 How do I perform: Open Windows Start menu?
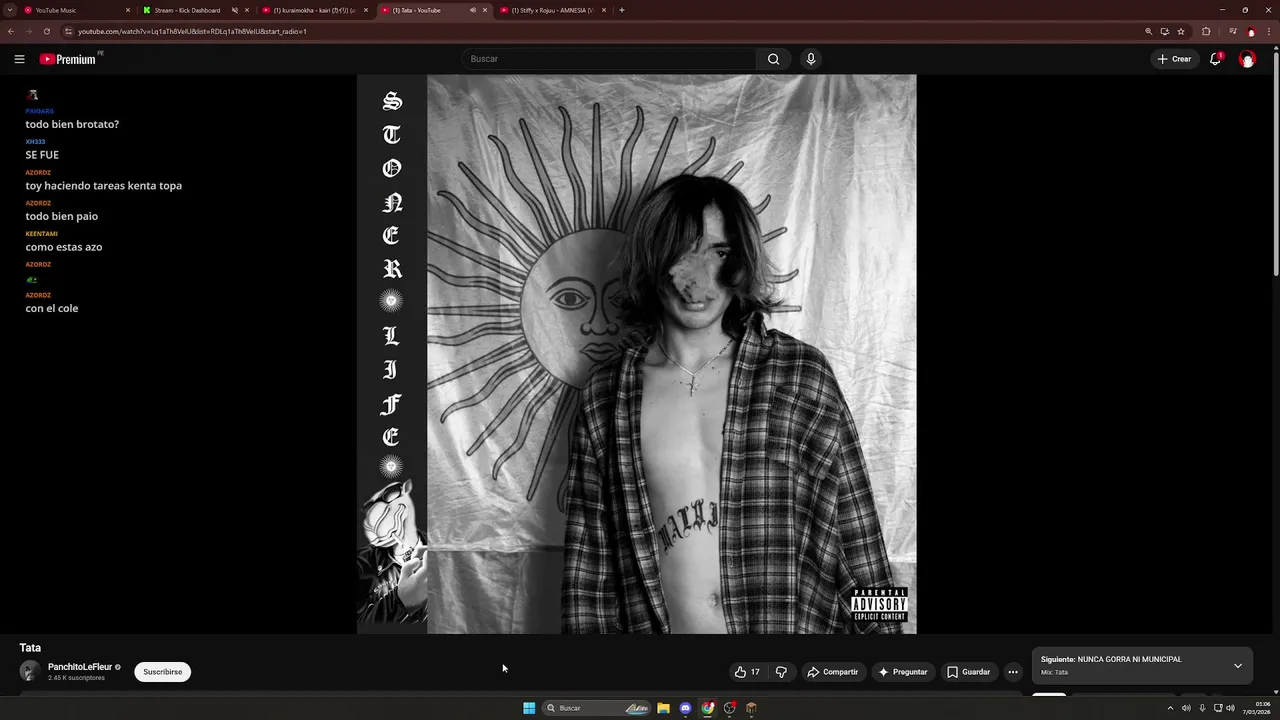click(529, 708)
